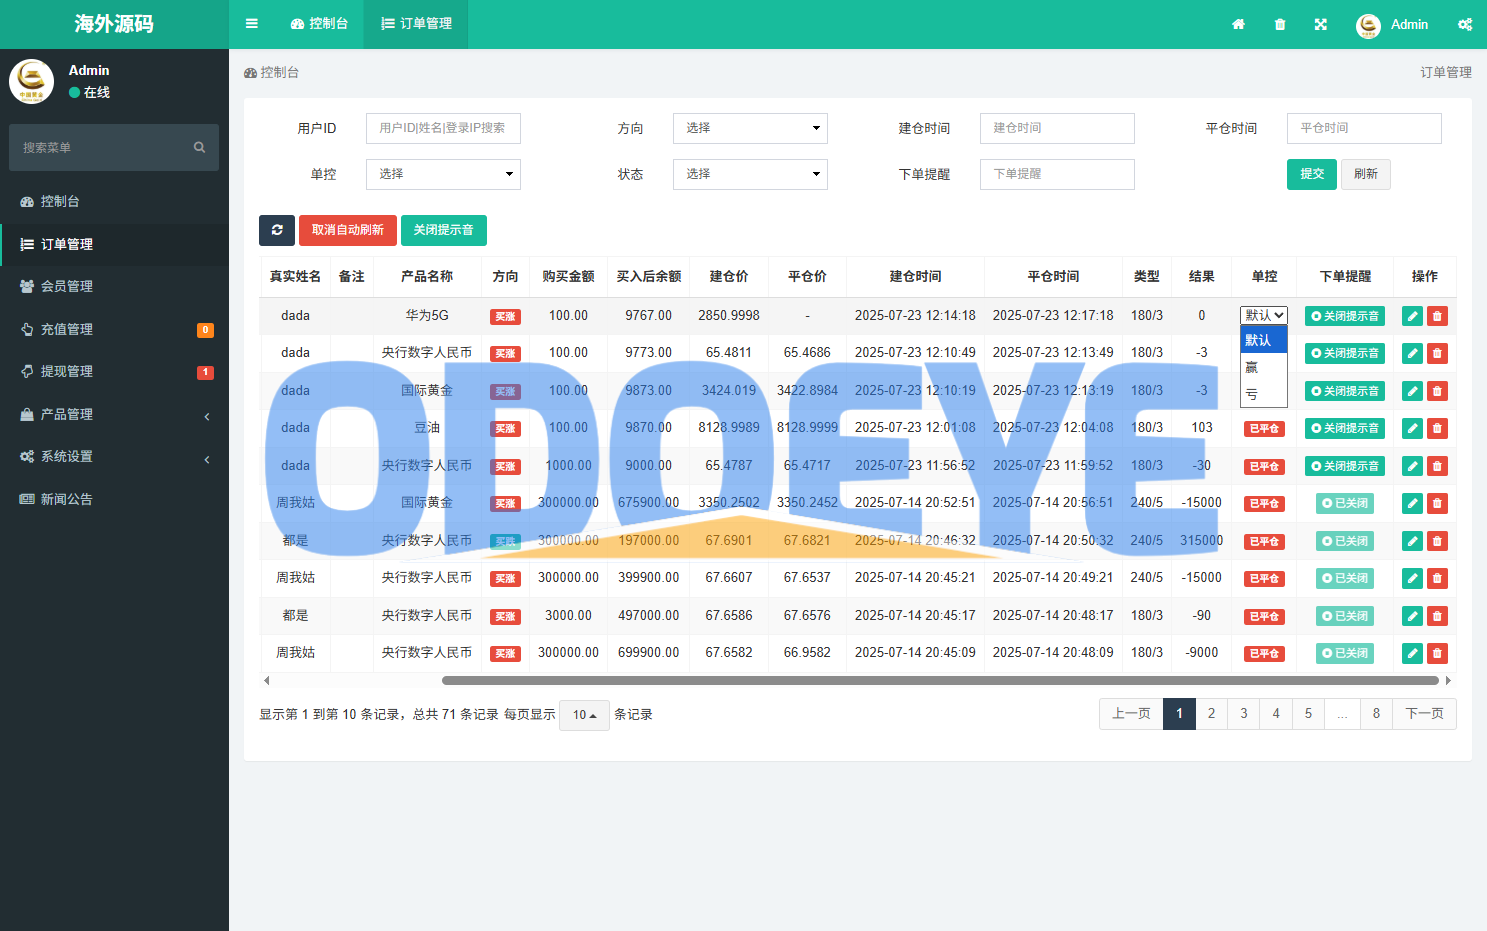Toggle 取消自动刷新 auto-refresh button
The width and height of the screenshot is (1487, 931).
click(x=348, y=230)
